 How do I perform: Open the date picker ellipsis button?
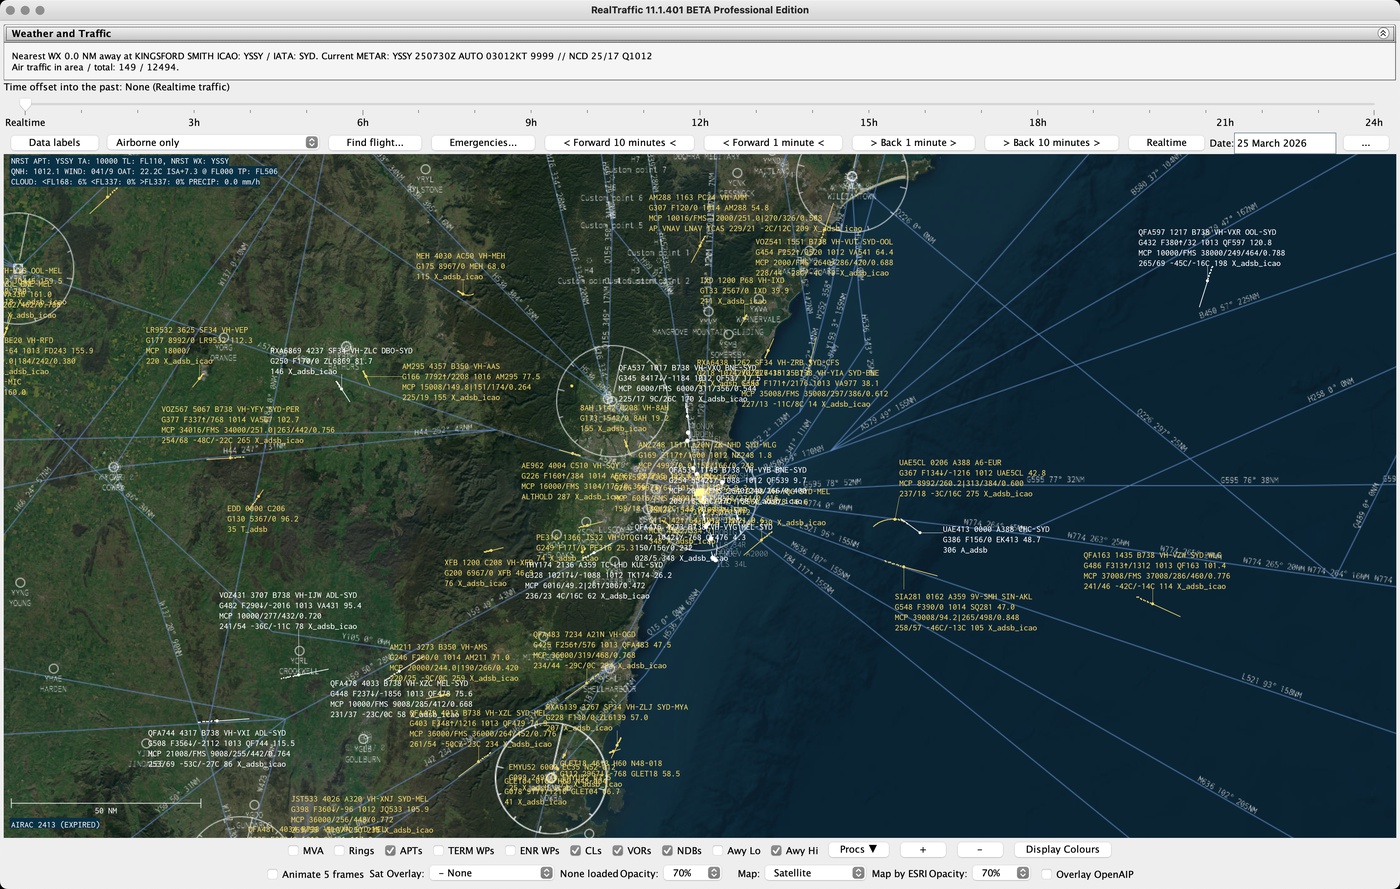tap(1365, 143)
